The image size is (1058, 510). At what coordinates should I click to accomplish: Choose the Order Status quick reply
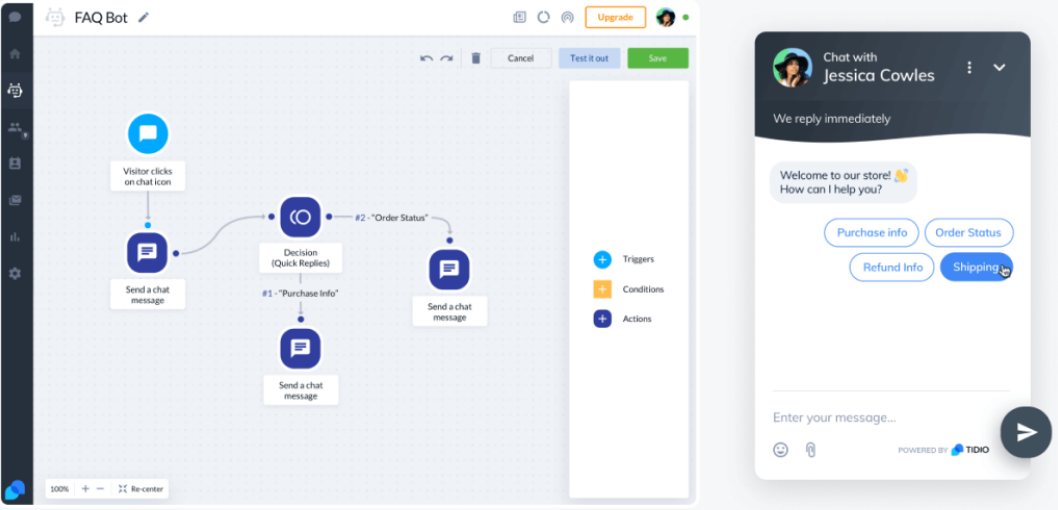point(968,233)
